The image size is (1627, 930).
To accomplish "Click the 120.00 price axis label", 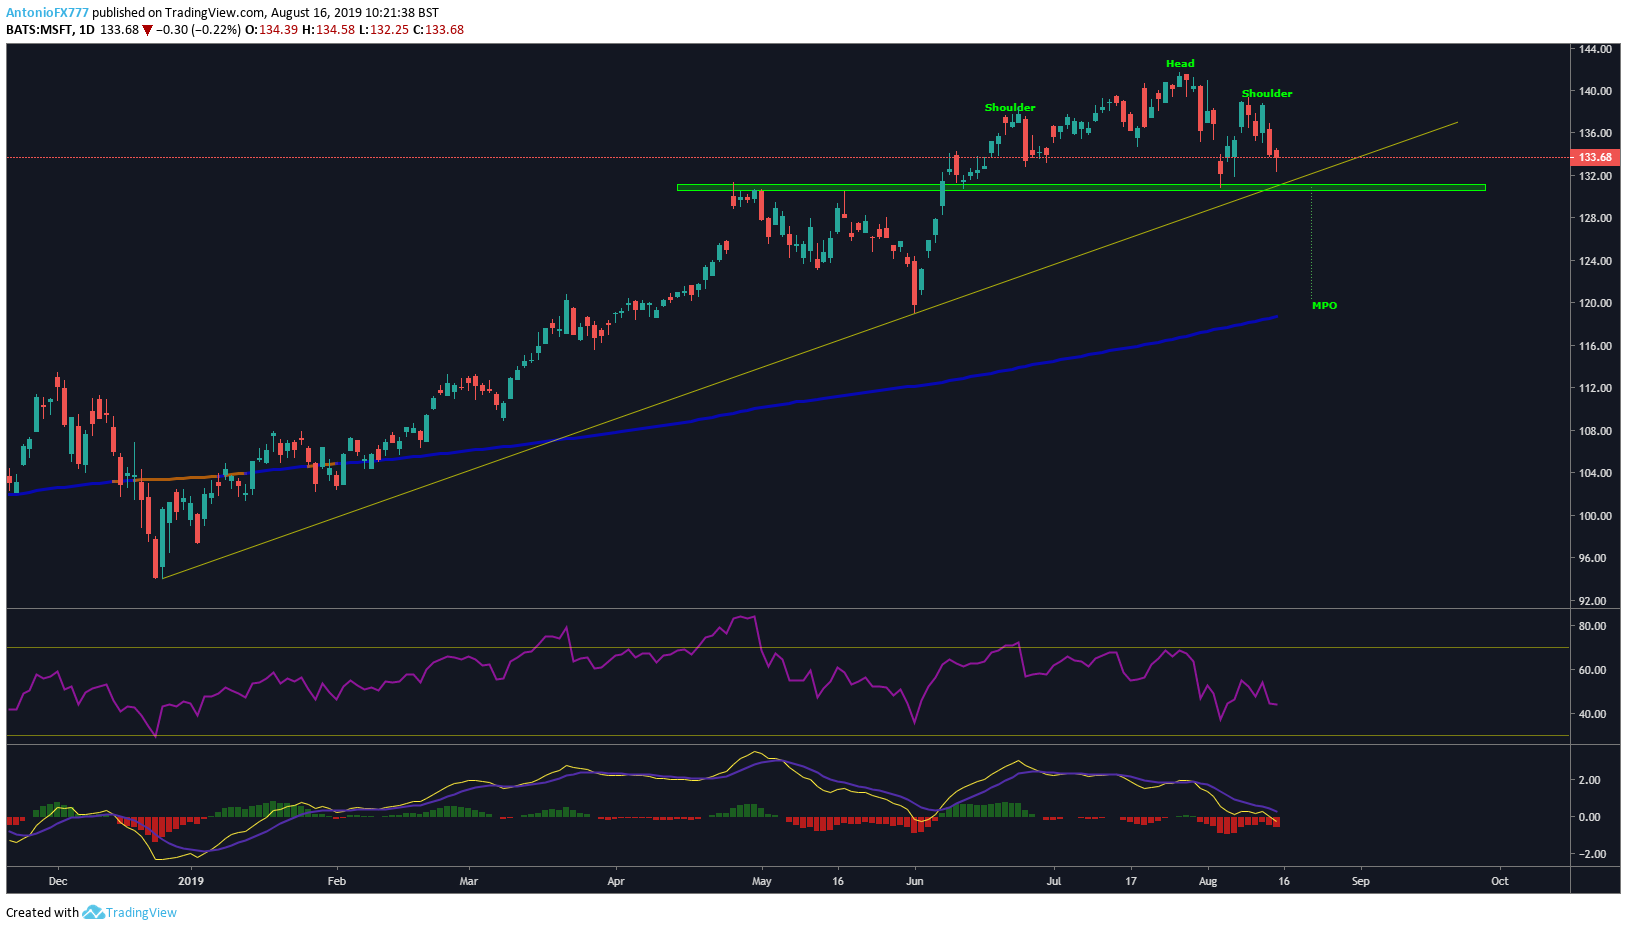I will click(1595, 303).
